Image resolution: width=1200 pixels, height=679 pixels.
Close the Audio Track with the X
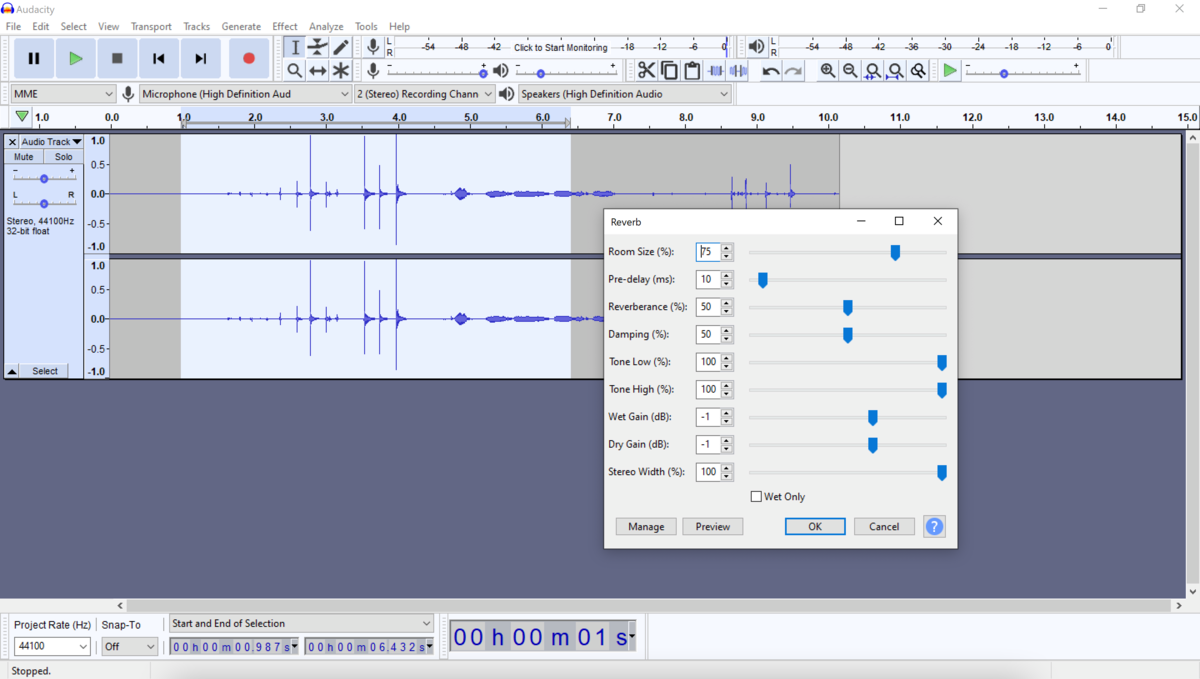[x=13, y=142]
